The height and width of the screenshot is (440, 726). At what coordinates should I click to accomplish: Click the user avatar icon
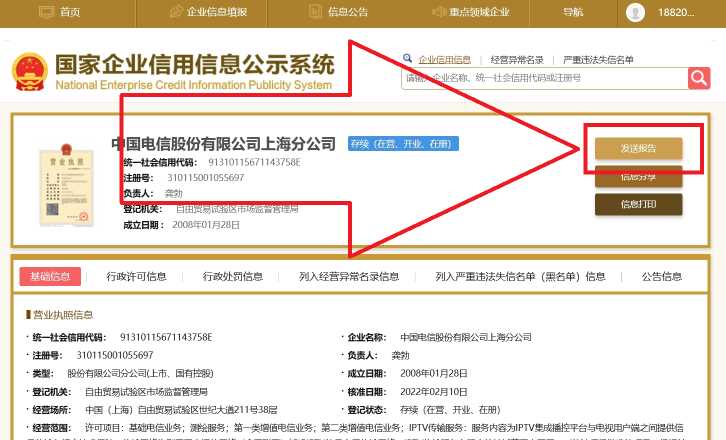635,12
